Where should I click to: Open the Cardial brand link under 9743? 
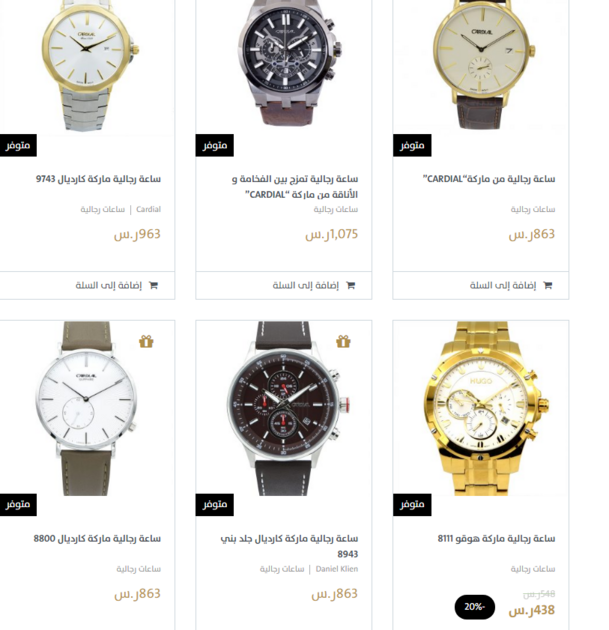coord(148,209)
